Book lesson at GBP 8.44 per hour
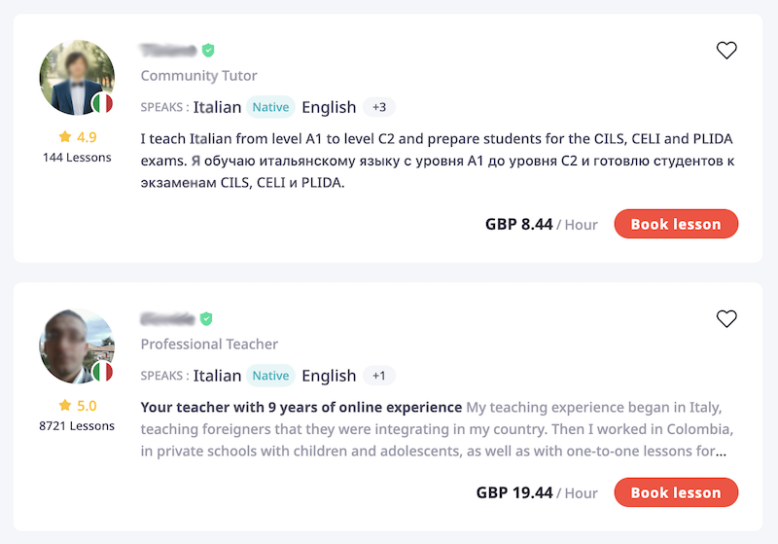 coord(675,224)
